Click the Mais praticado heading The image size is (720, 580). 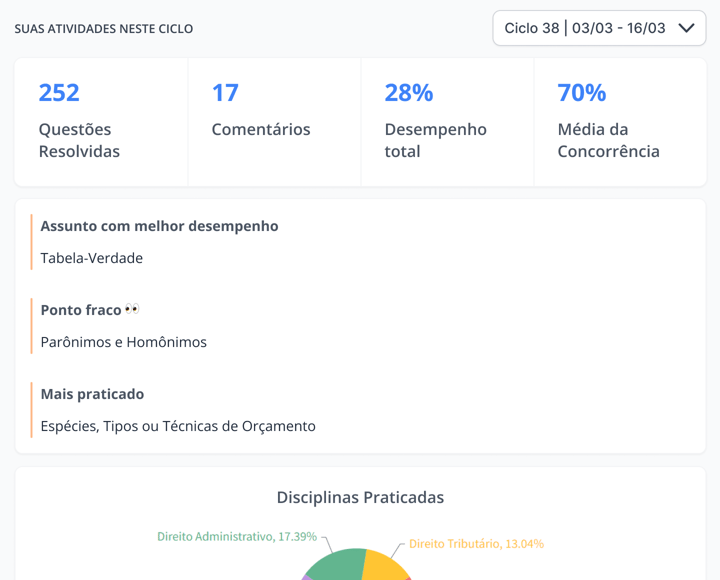pos(92,394)
